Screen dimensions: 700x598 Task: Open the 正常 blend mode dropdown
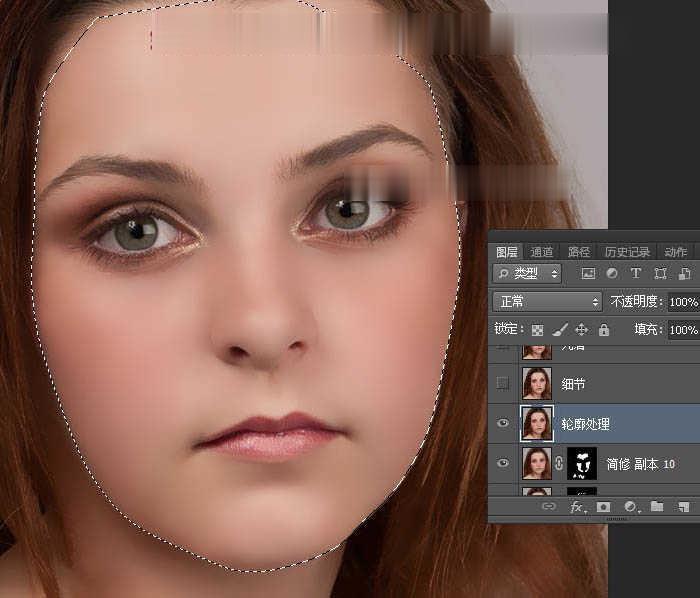547,302
